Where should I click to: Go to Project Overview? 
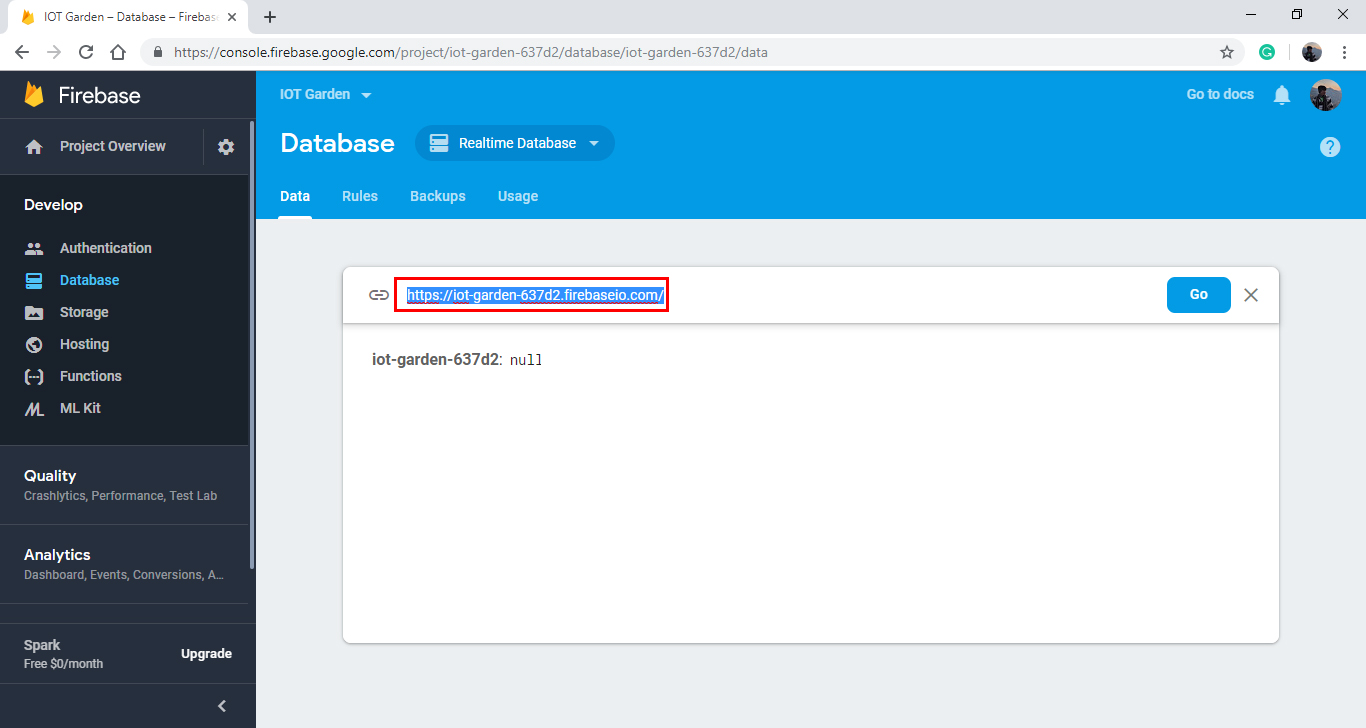[x=110, y=146]
